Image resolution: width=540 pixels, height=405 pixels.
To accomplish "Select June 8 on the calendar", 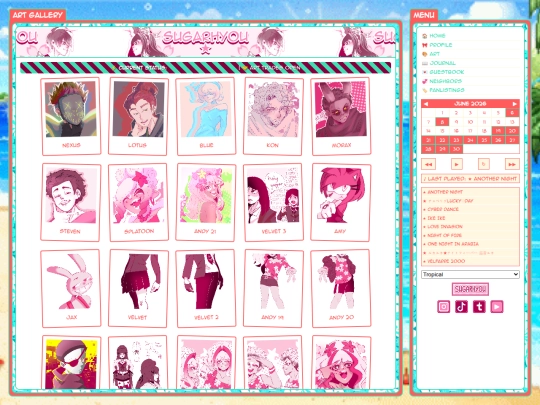I will [443, 122].
